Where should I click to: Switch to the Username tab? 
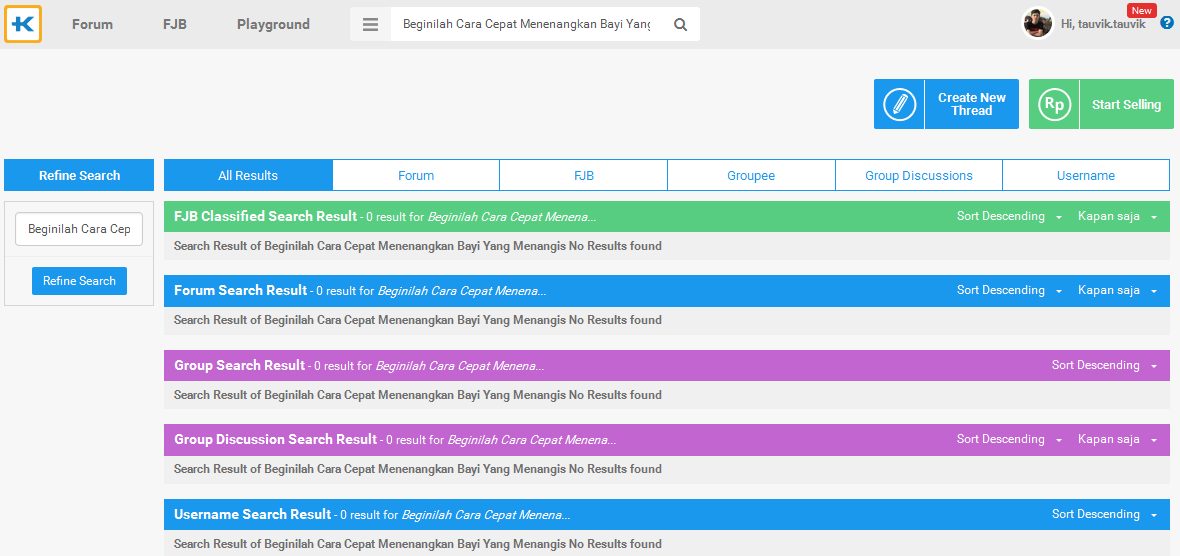[x=1086, y=175]
